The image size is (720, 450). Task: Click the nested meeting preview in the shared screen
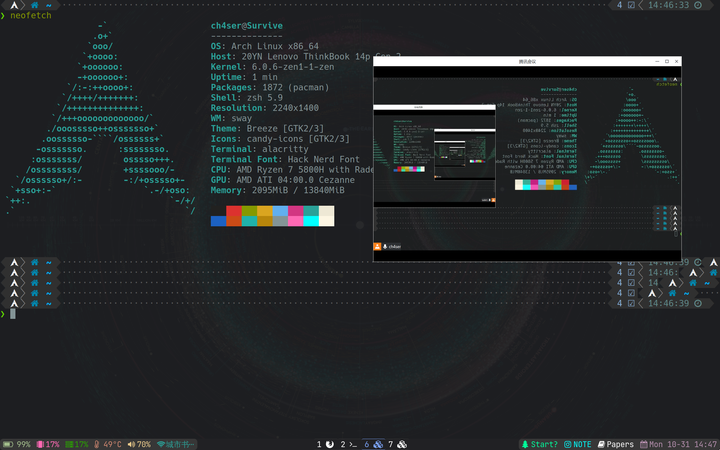point(434,156)
